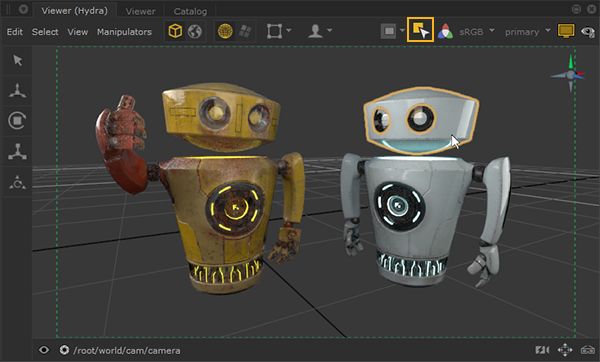The height and width of the screenshot is (362, 600).
Task: Activate the rotate manipulator tool
Action: tap(17, 121)
